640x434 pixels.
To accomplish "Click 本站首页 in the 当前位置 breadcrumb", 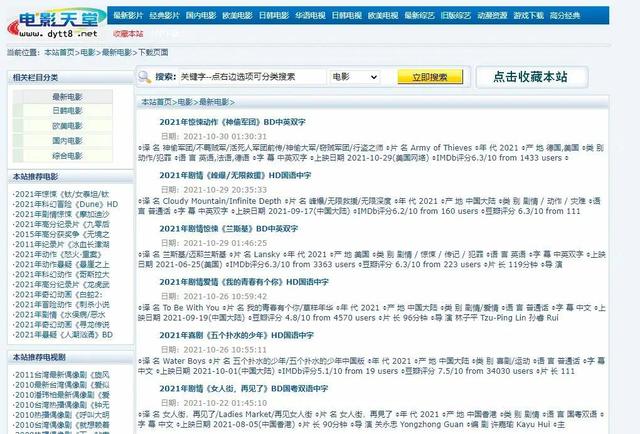I will (59, 52).
